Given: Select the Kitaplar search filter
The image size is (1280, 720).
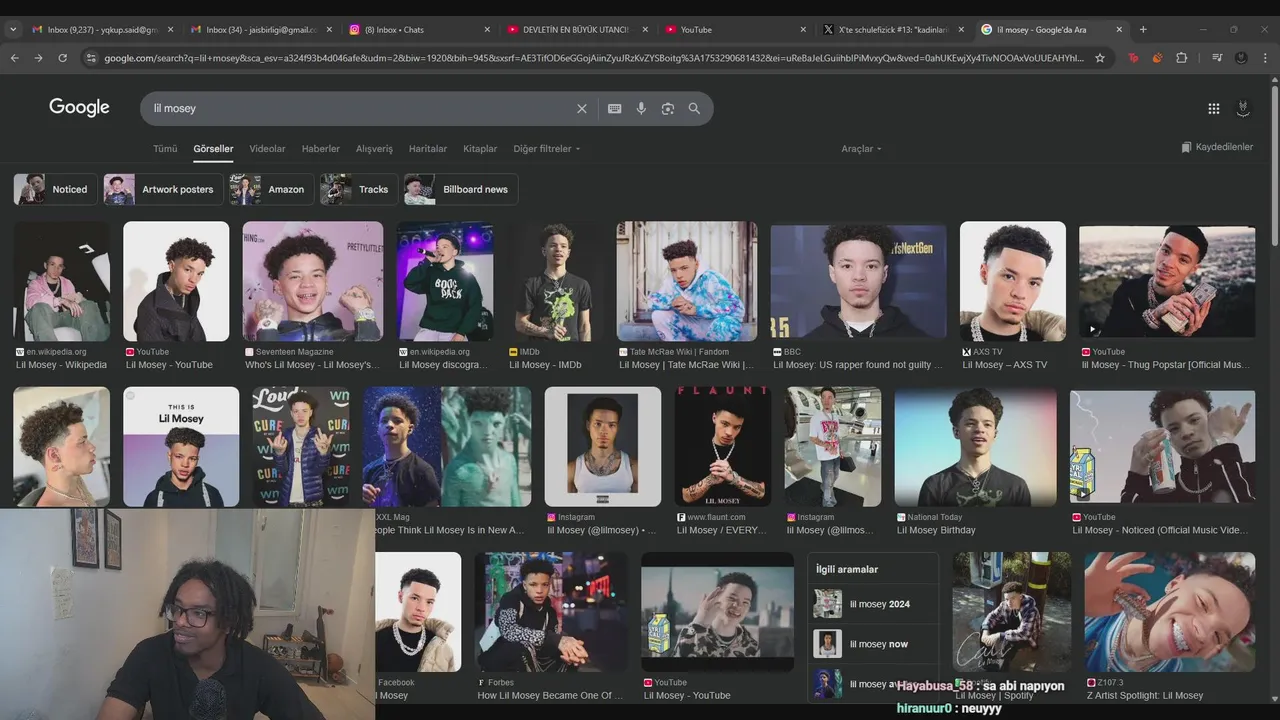Looking at the screenshot, I should coord(480,149).
